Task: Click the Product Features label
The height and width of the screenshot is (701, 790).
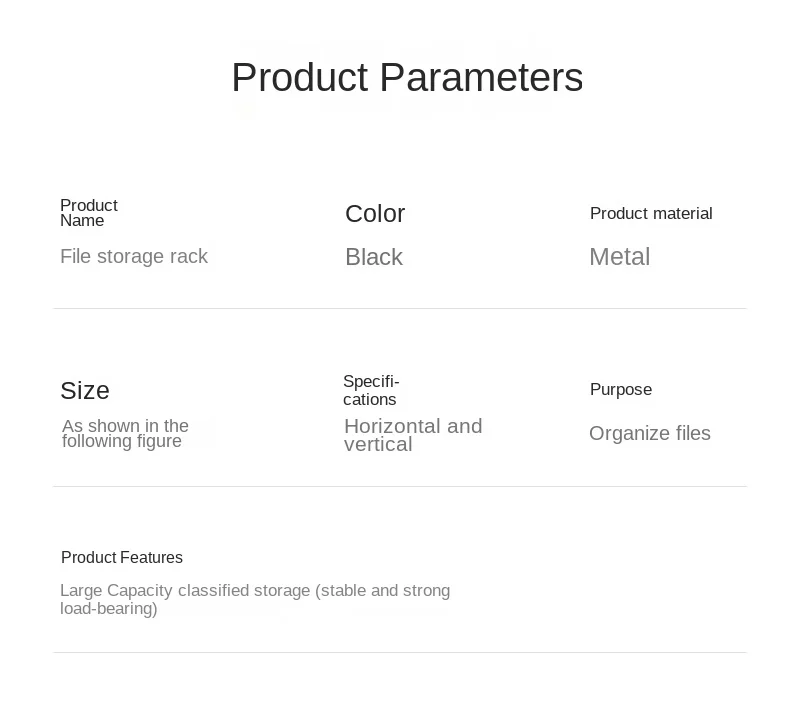Action: [x=121, y=558]
